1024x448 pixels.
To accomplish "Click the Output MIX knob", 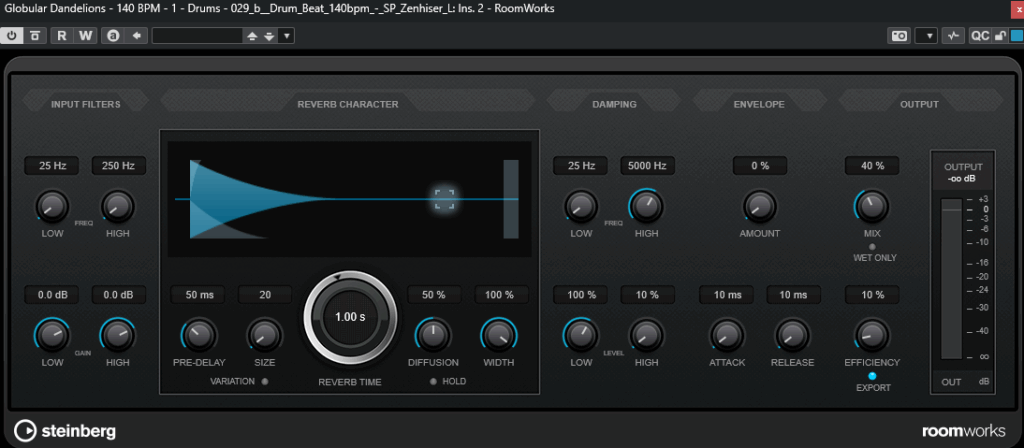I will [872, 207].
